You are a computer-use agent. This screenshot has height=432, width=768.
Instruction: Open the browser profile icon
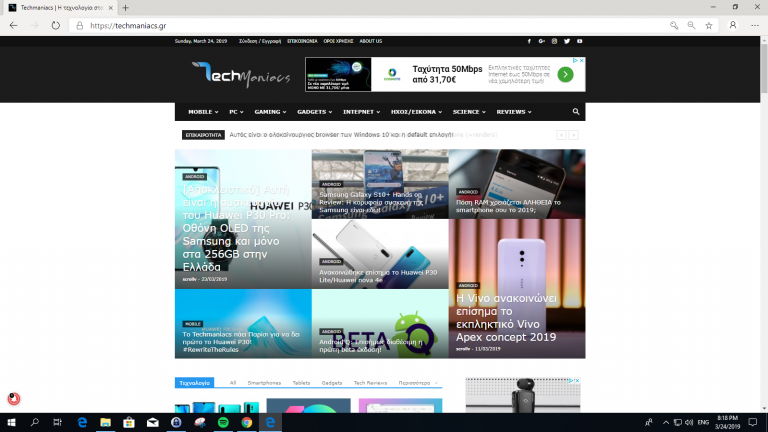(x=733, y=25)
